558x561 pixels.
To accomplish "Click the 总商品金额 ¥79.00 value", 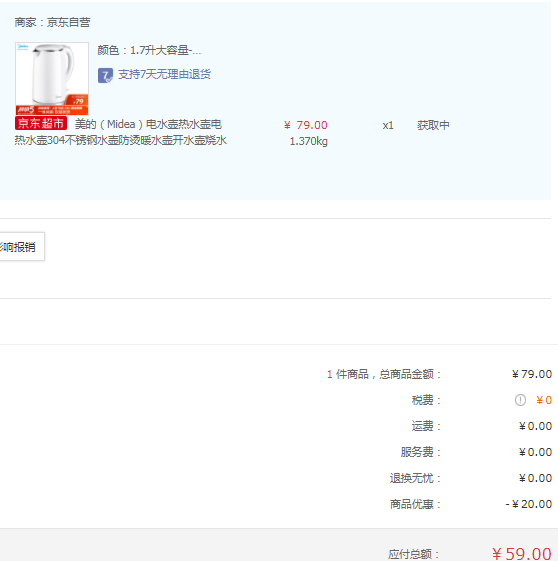I will pyautogui.click(x=532, y=374).
